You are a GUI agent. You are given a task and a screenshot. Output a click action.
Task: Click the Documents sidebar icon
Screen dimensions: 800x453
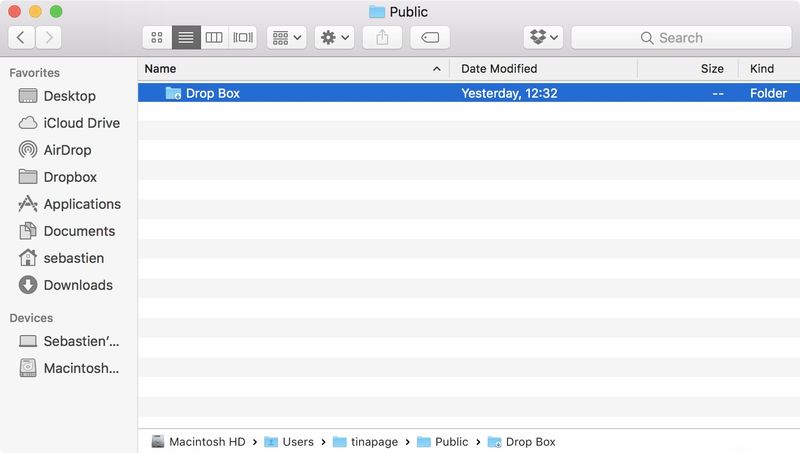28,231
